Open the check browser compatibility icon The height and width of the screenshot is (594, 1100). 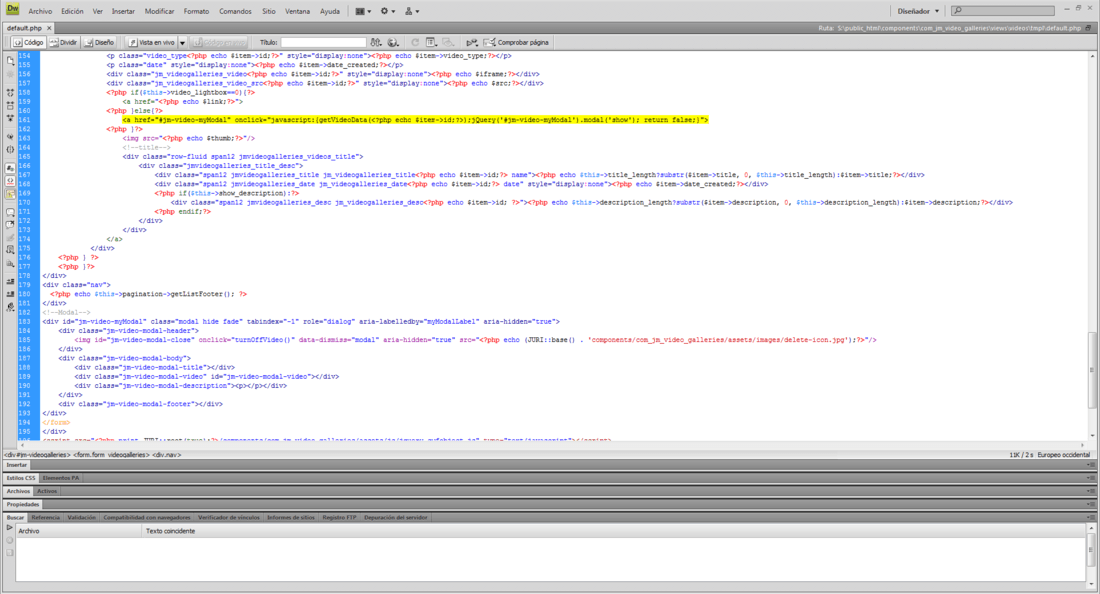(x=471, y=42)
